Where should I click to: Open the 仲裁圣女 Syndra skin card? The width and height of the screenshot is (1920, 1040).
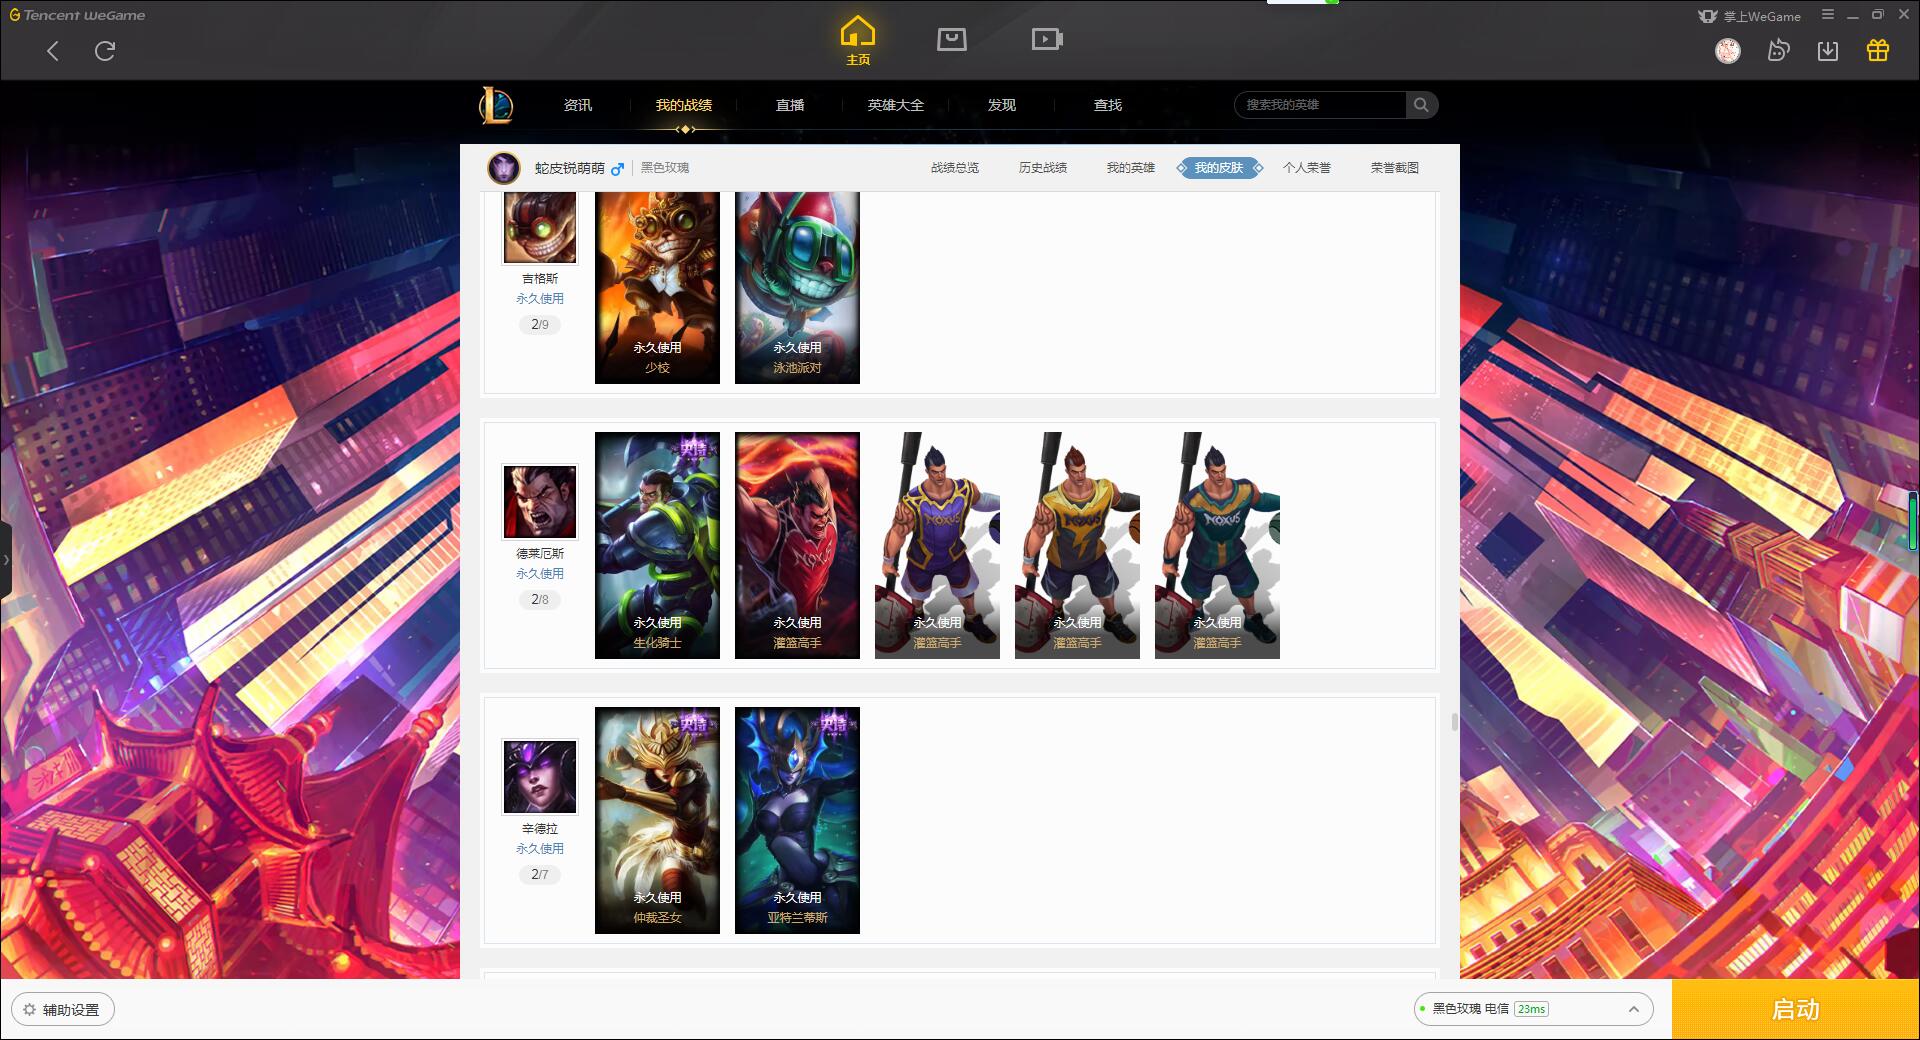pos(657,820)
